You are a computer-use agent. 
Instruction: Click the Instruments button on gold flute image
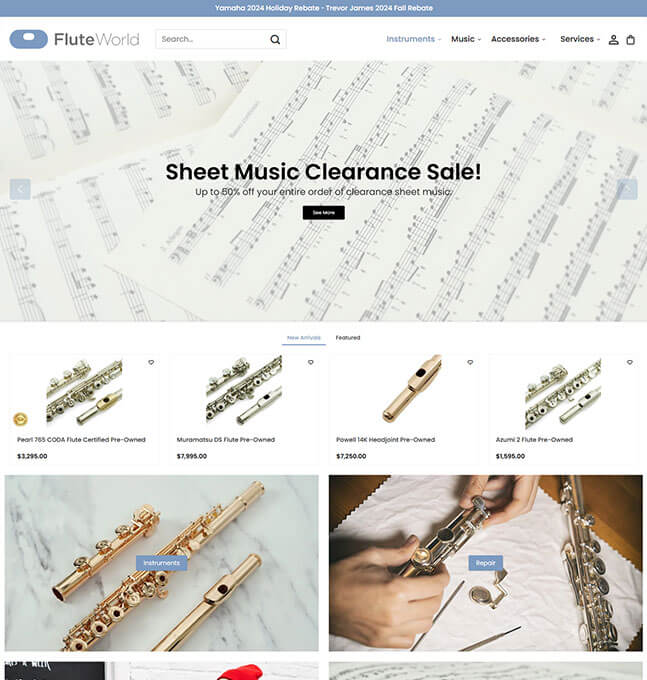[161, 563]
